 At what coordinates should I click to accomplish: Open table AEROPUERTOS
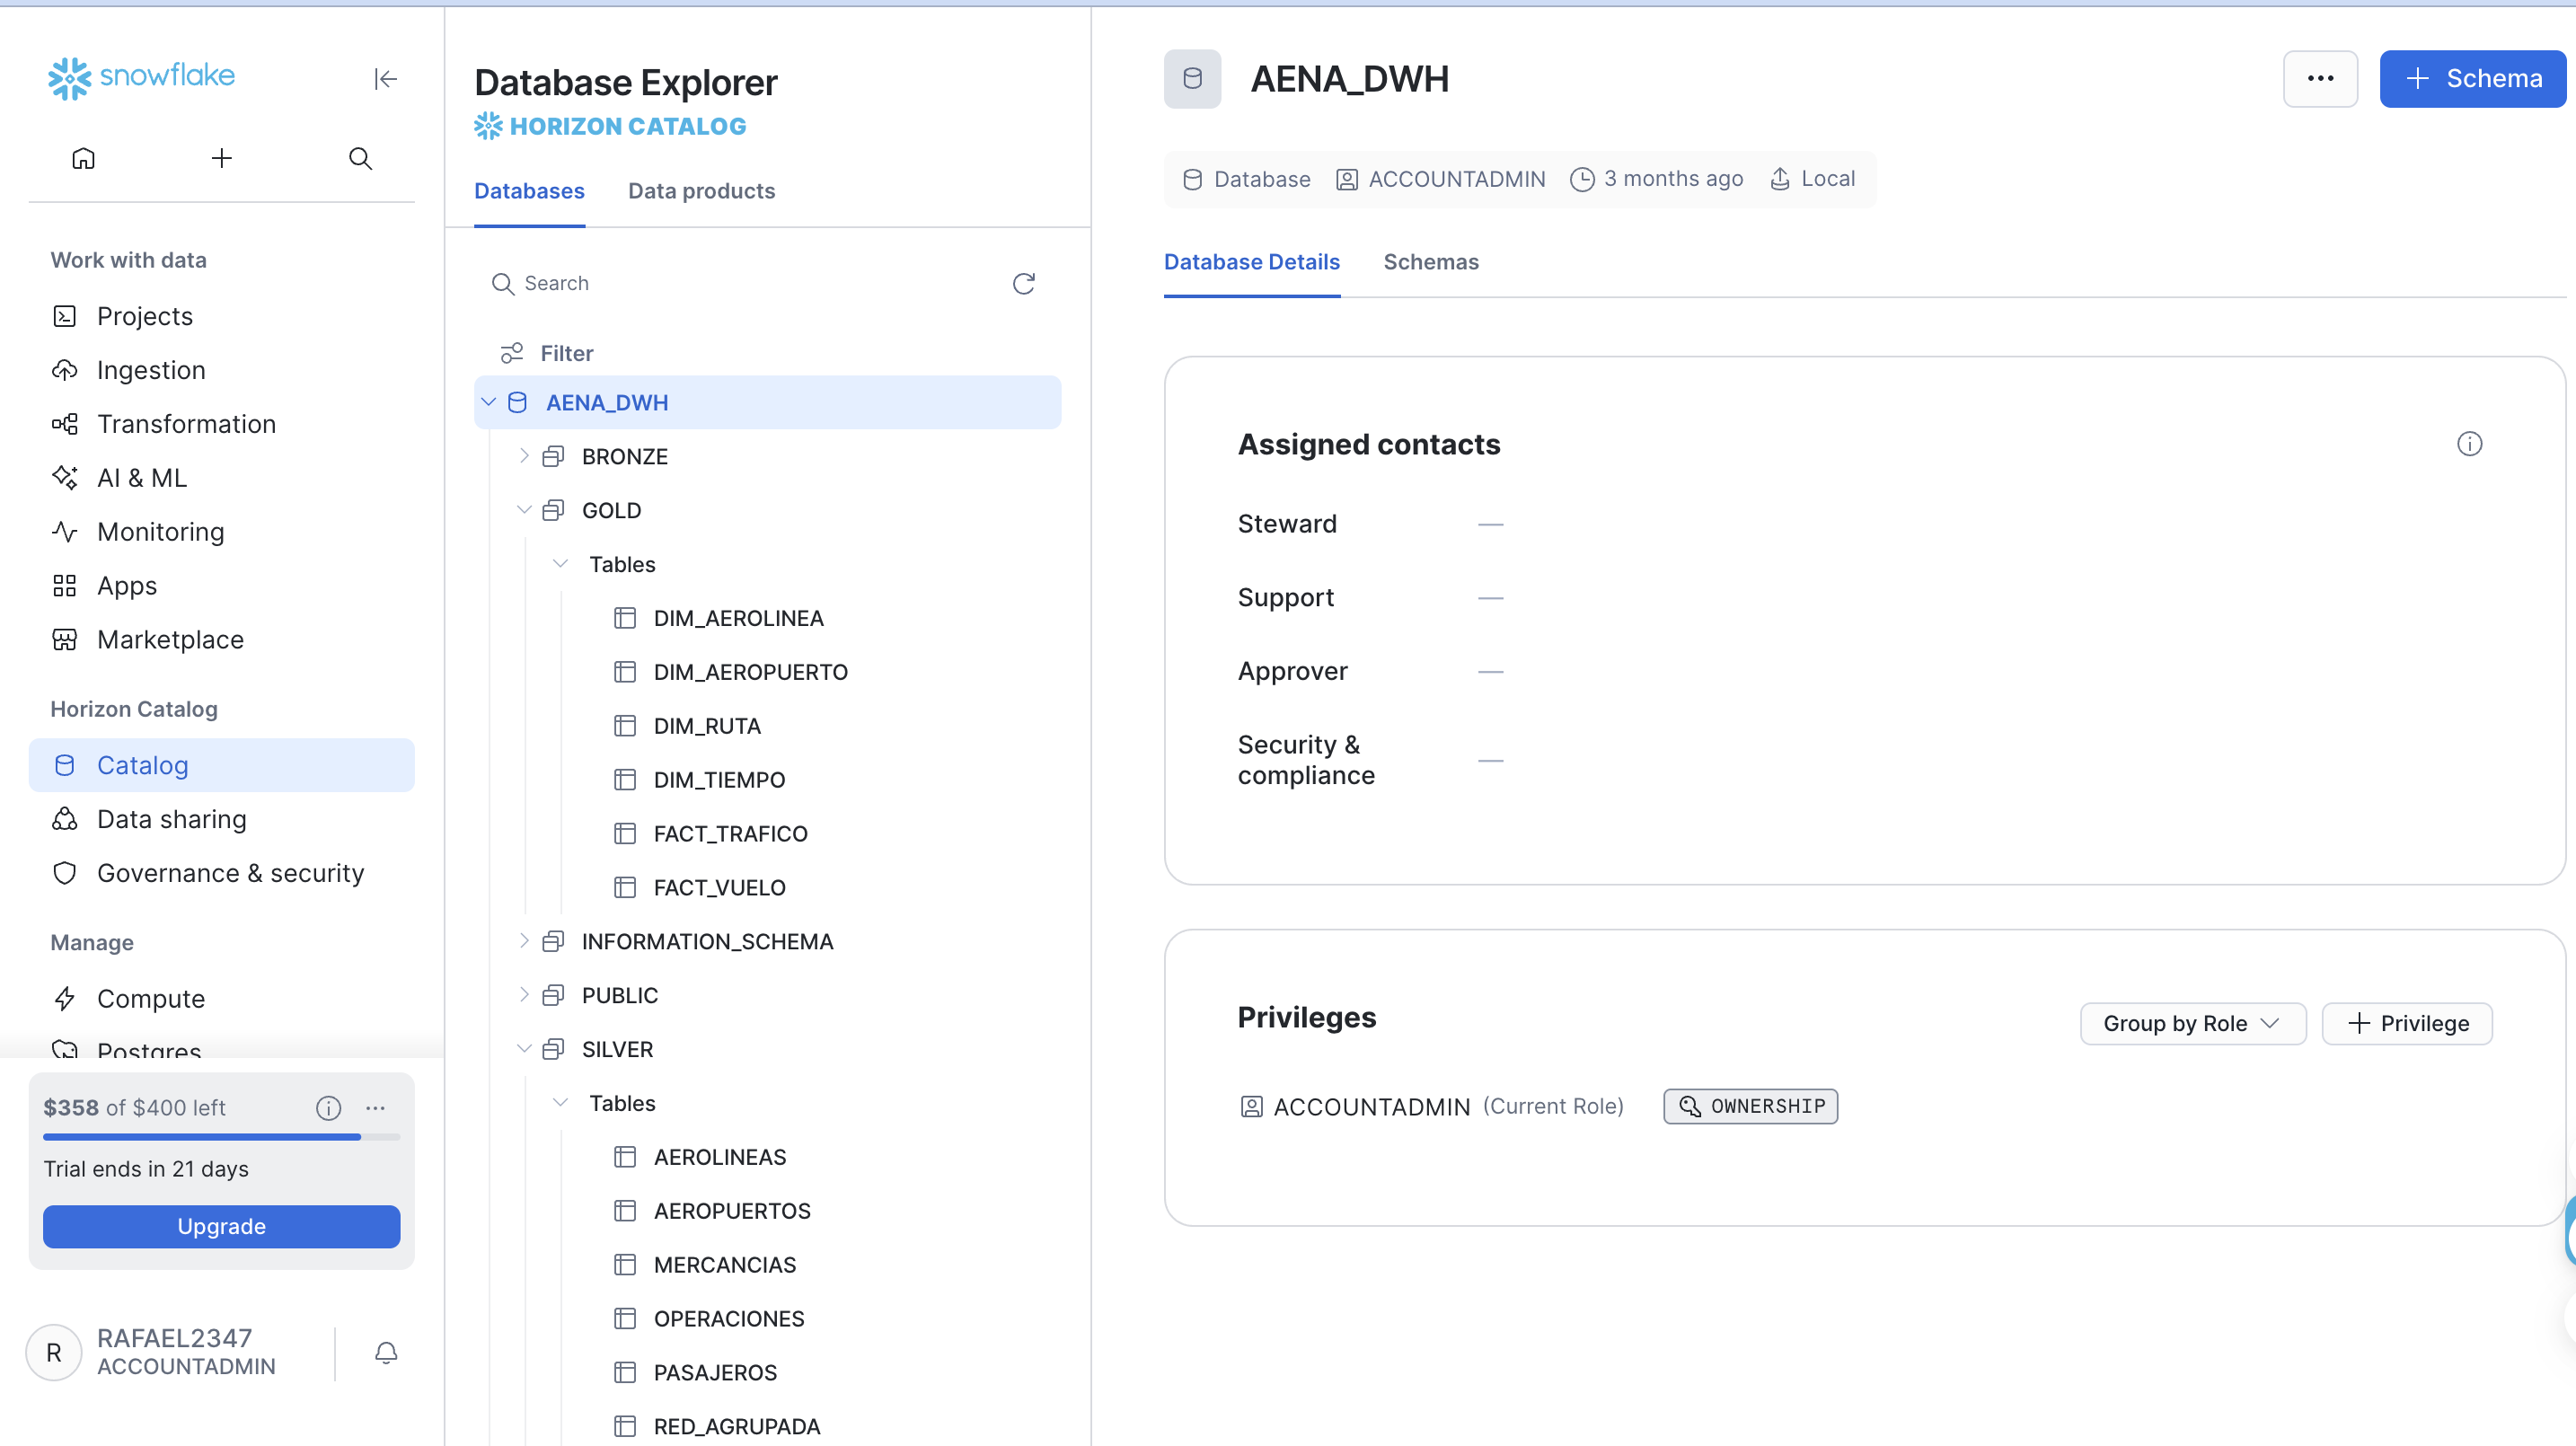tap(732, 1211)
